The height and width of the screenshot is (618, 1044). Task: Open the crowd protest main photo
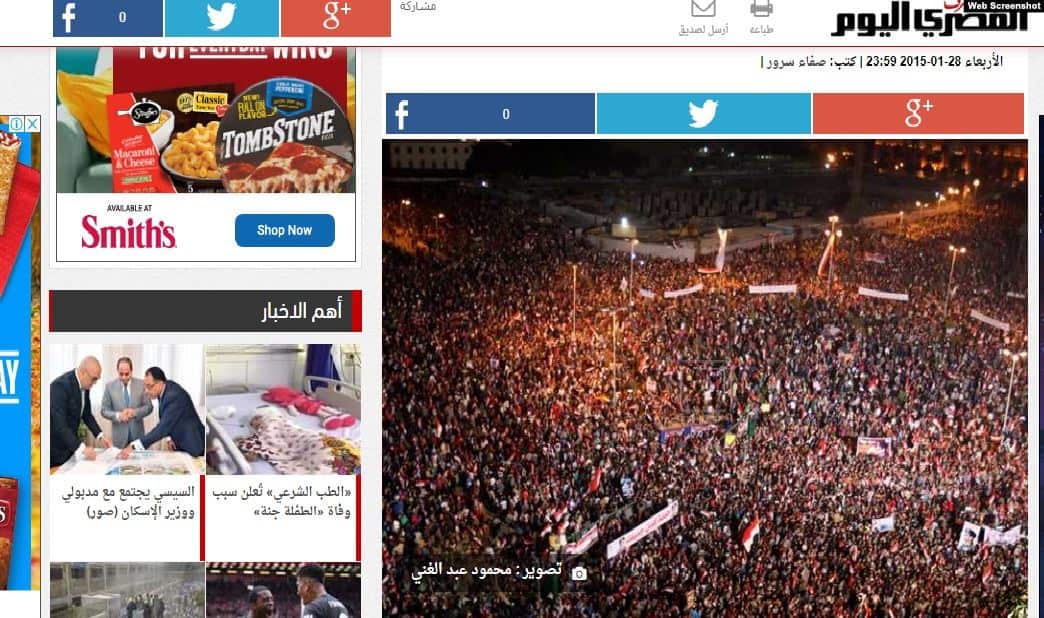click(704, 379)
